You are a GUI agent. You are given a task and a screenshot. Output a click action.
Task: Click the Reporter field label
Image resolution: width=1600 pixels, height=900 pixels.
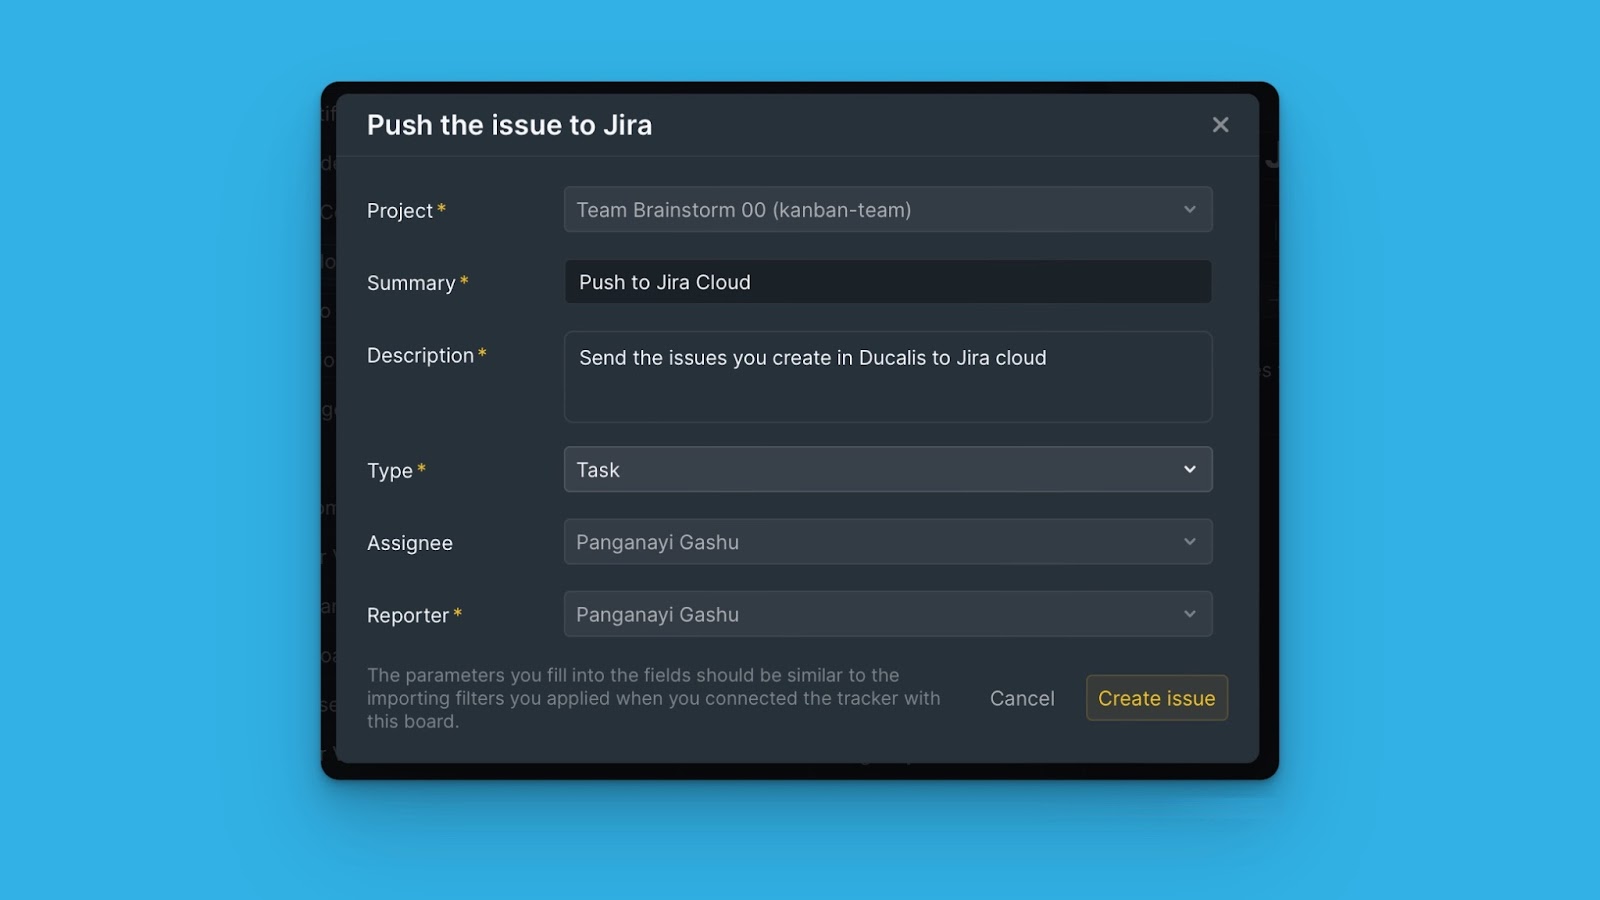tap(408, 616)
